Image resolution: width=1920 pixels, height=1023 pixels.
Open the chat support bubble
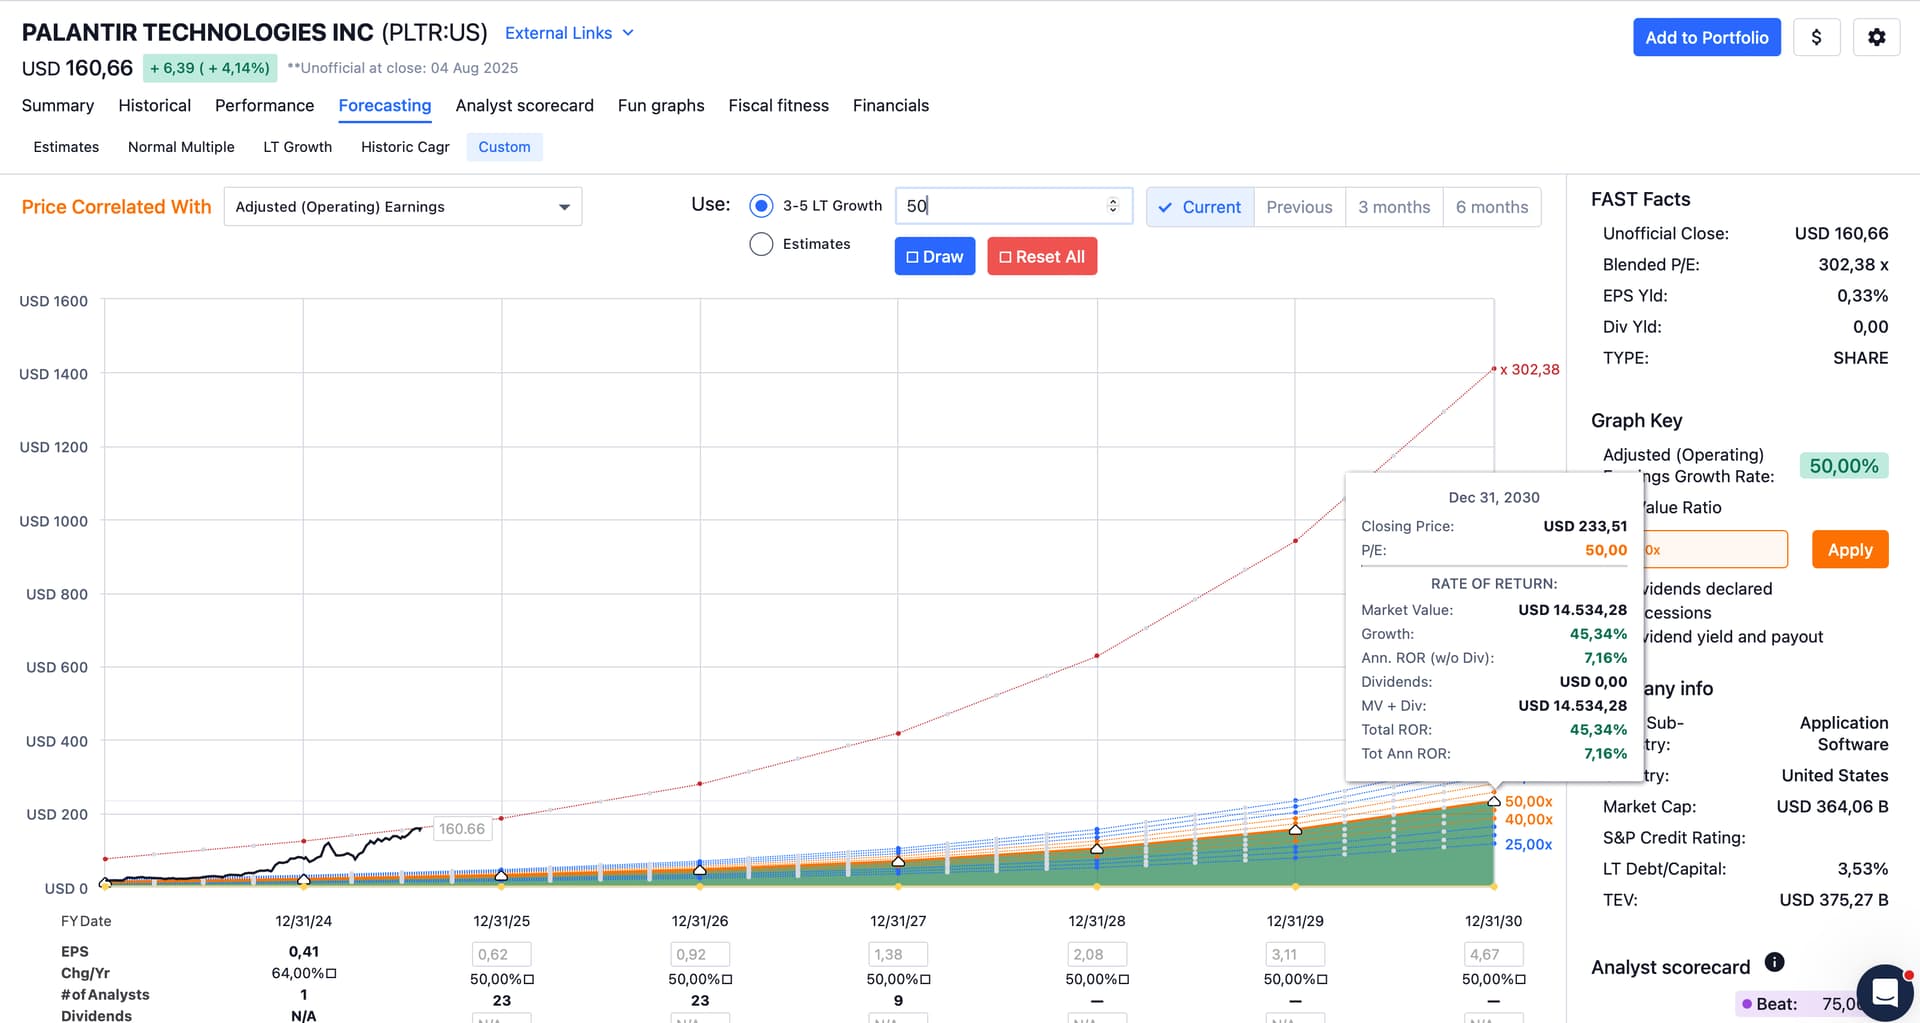click(x=1885, y=992)
